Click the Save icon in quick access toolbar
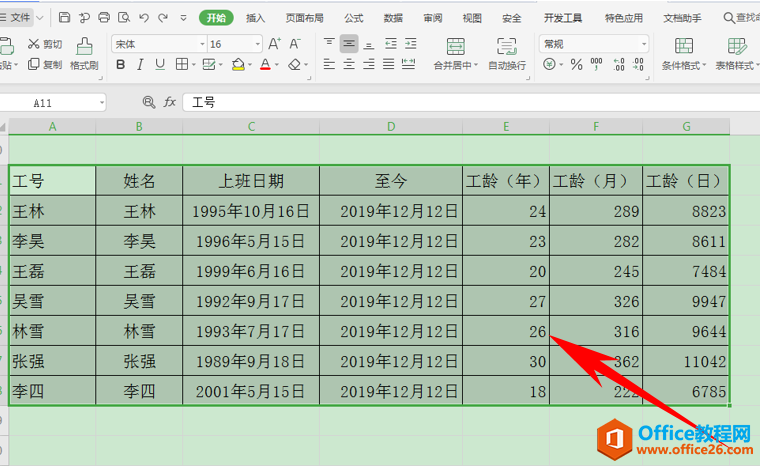The width and height of the screenshot is (760, 467). tap(64, 18)
